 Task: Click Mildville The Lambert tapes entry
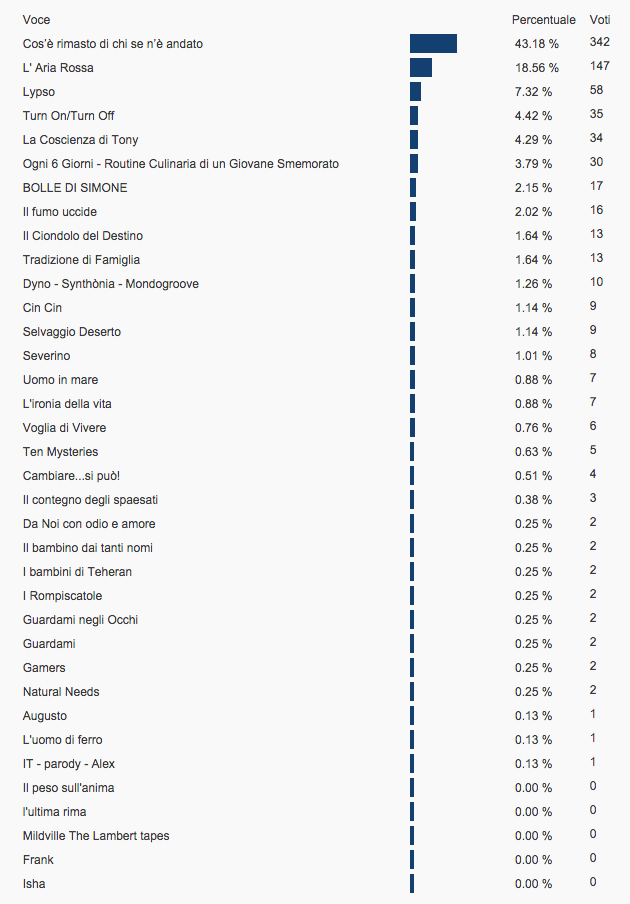pos(96,836)
